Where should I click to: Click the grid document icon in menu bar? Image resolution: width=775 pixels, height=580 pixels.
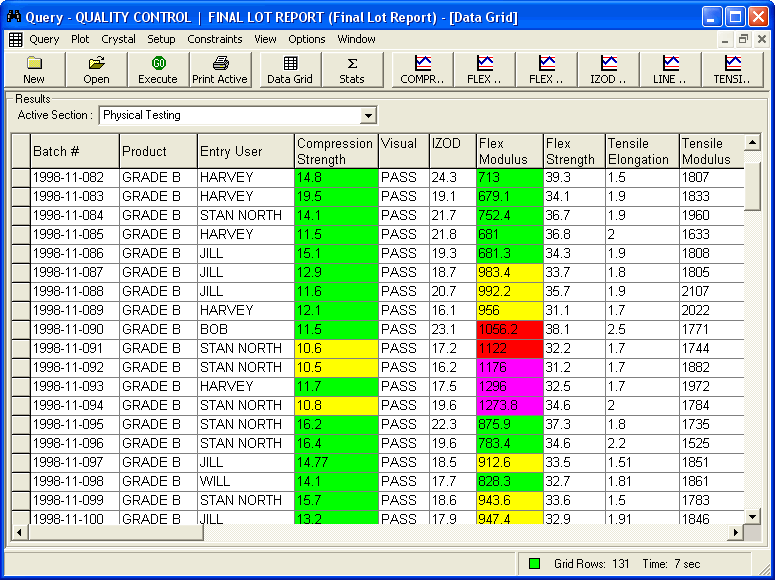coord(15,40)
